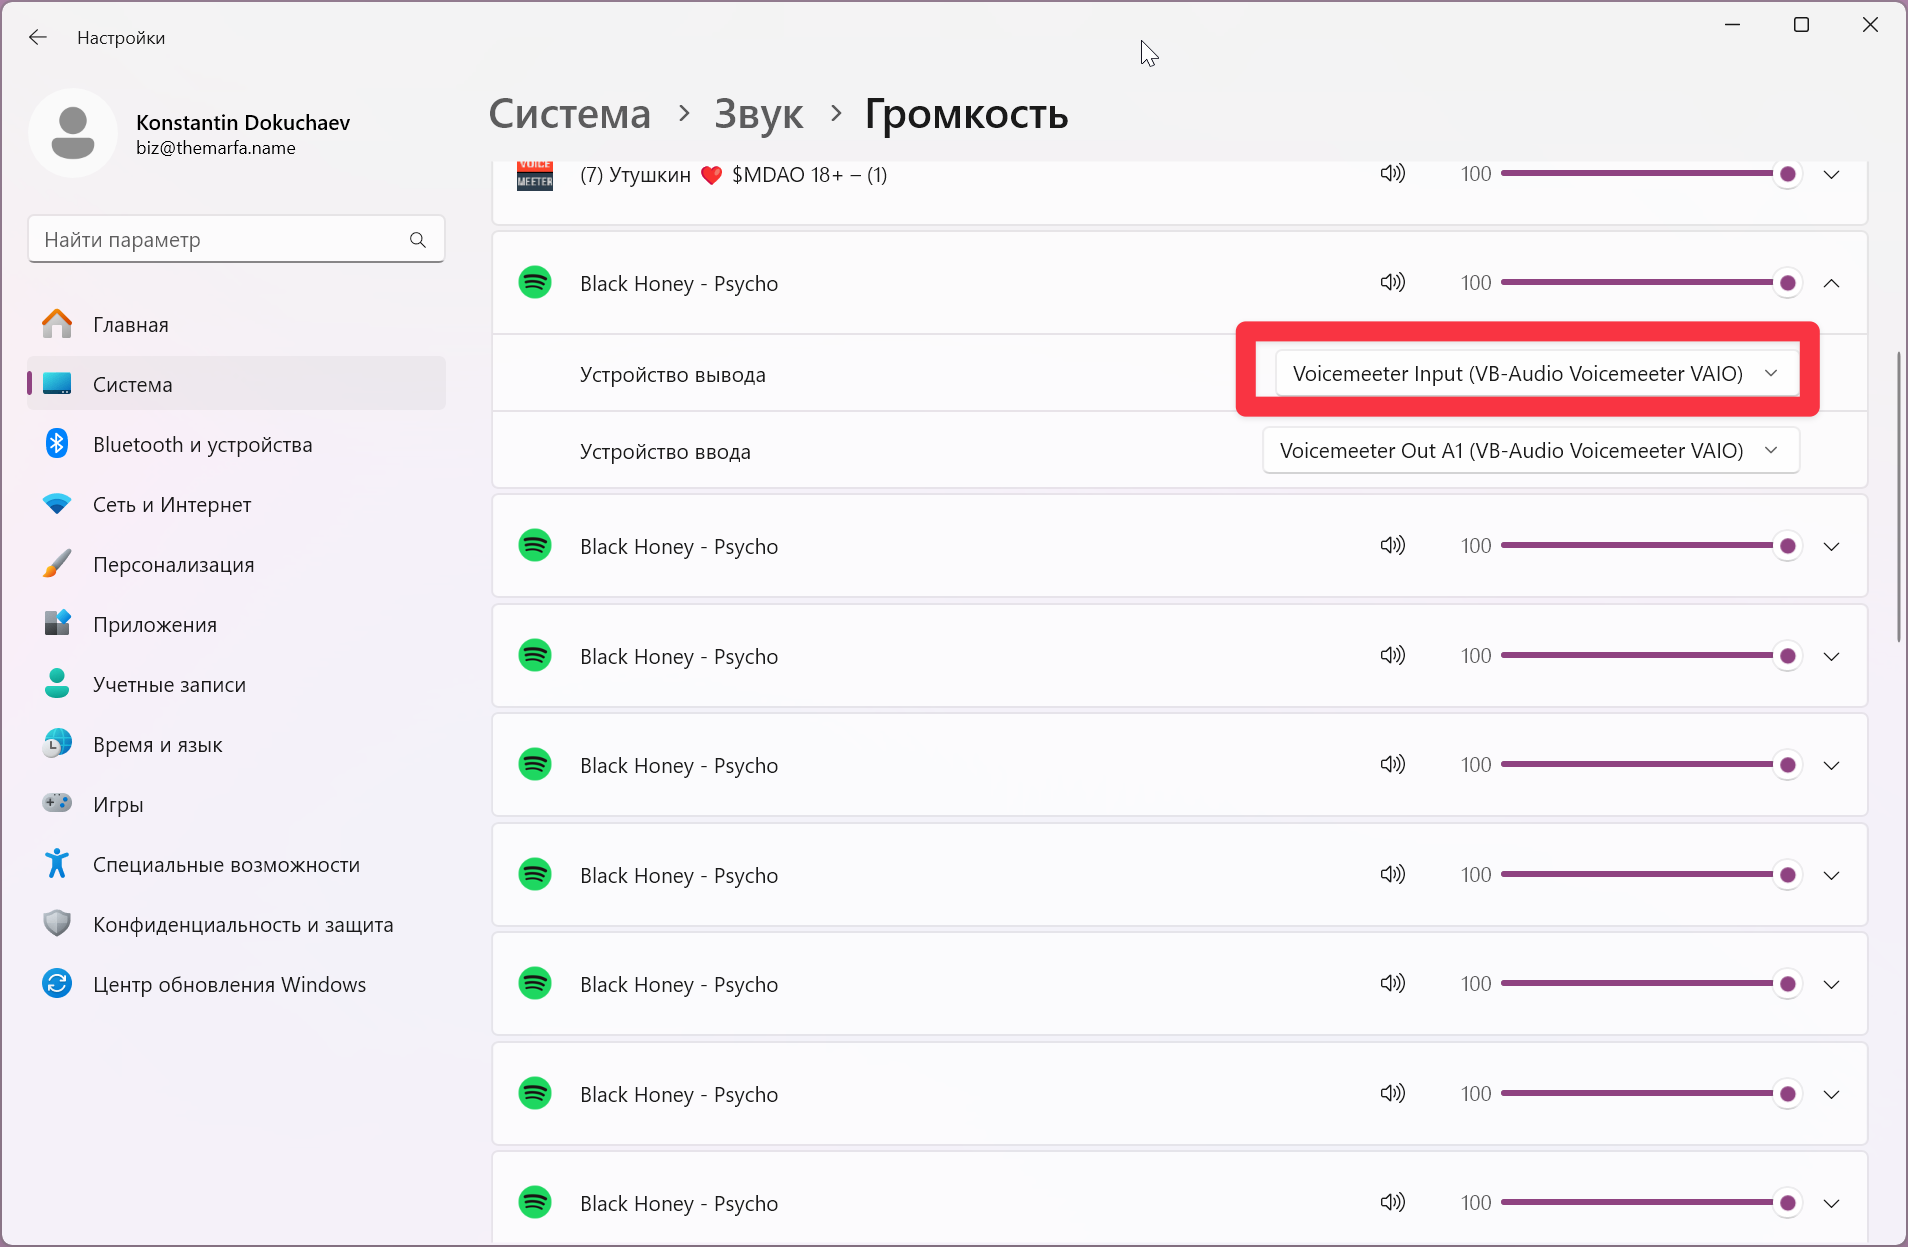Click the Система breadcrumb link
This screenshot has height=1247, width=1908.
pos(569,115)
